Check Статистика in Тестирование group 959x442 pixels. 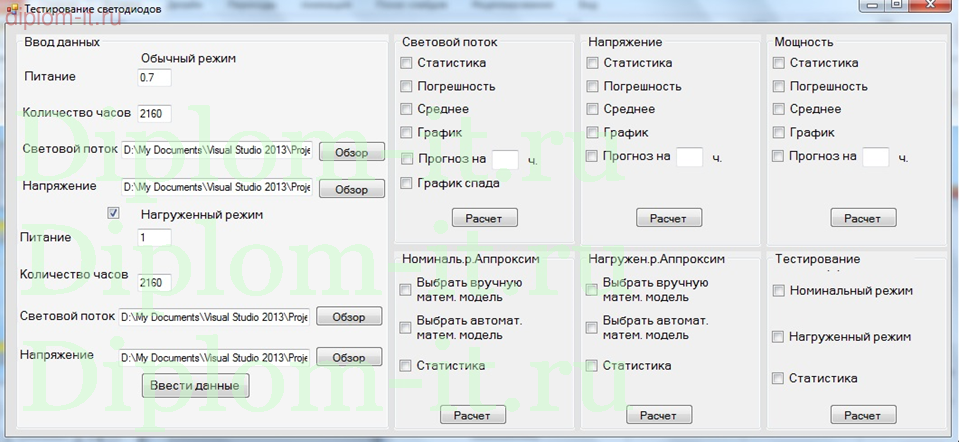pos(778,378)
